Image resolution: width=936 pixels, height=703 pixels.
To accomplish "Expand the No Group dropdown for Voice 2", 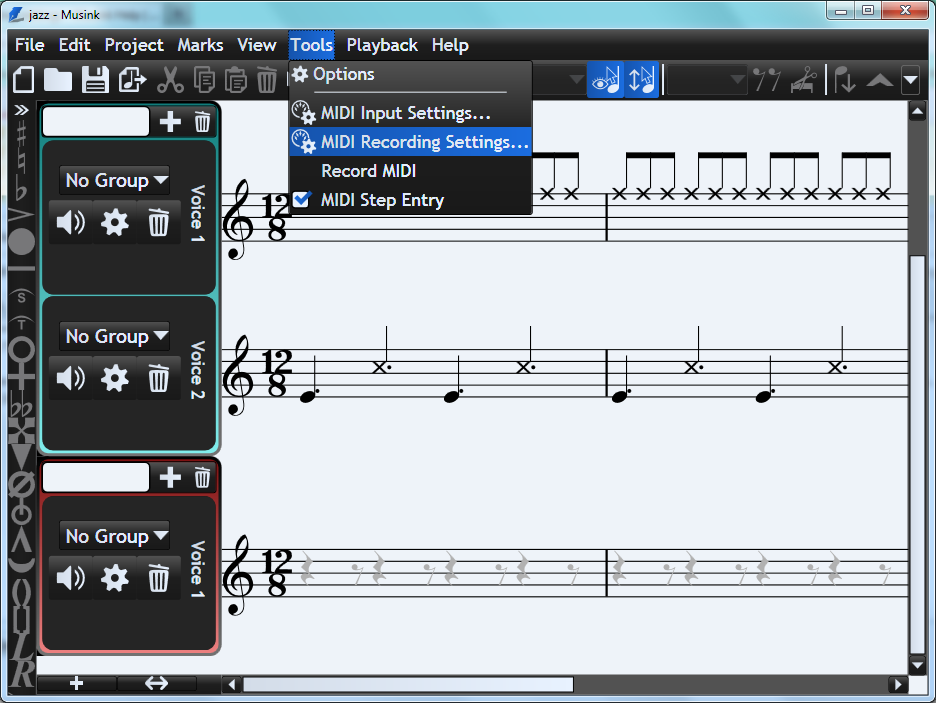I will click(114, 337).
